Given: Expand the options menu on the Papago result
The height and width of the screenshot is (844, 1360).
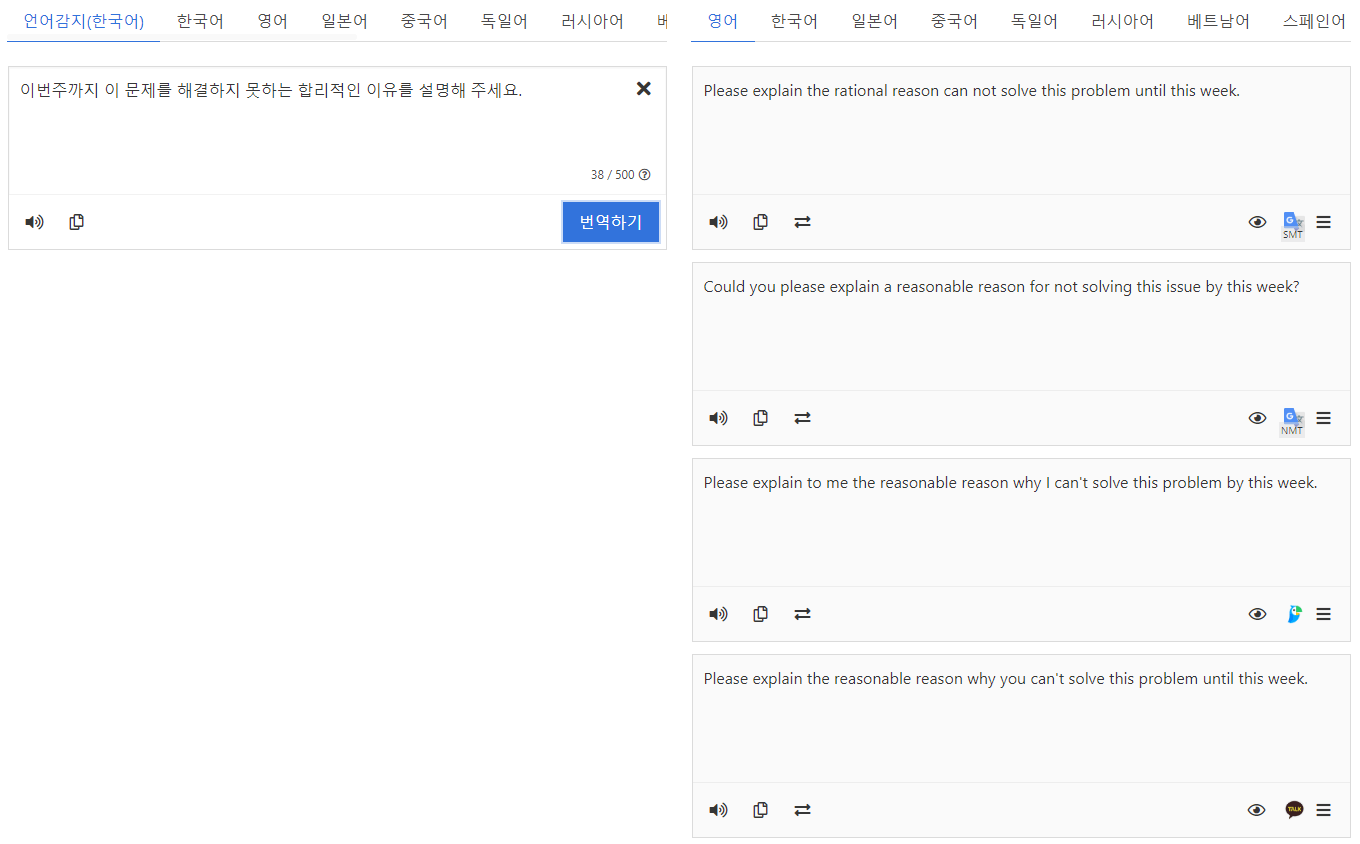Looking at the screenshot, I should click(x=1323, y=613).
